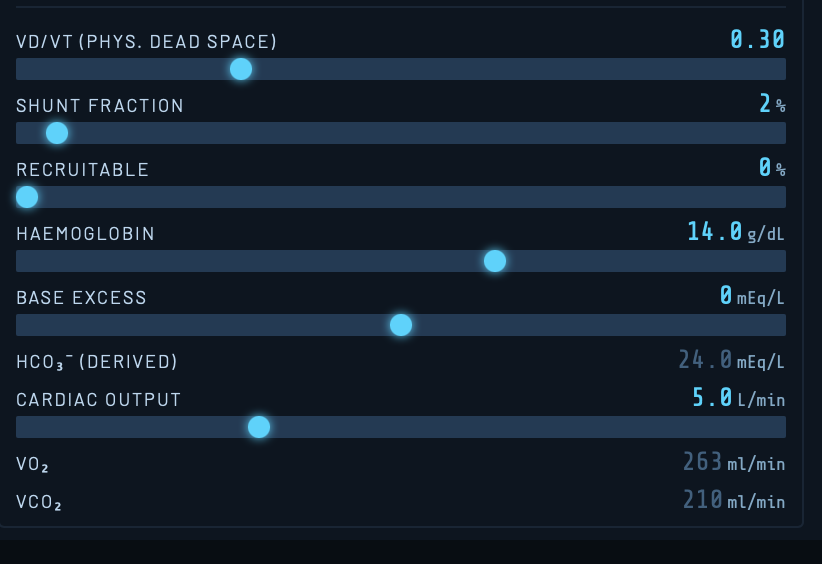
Task: Click the Shunt Fraction slider handle
Action: click(57, 133)
